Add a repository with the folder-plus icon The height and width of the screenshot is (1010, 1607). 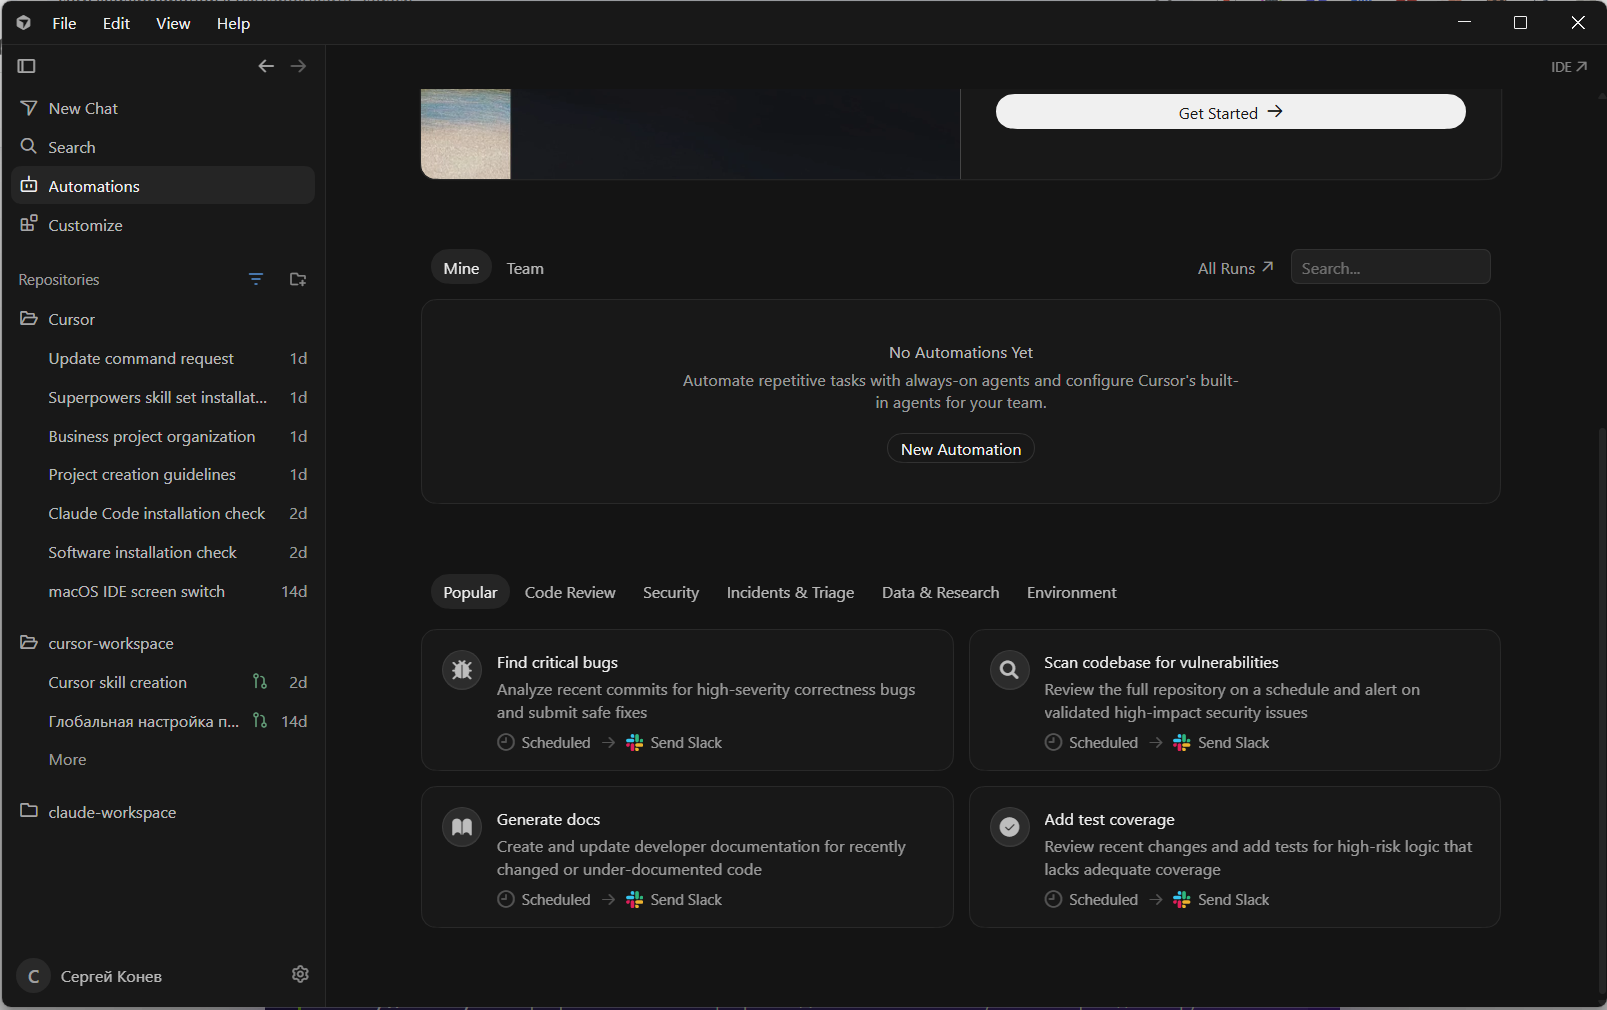point(298,279)
